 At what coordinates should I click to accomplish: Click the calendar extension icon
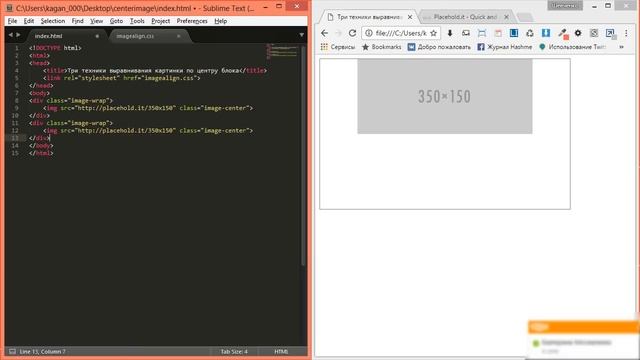[x=498, y=33]
